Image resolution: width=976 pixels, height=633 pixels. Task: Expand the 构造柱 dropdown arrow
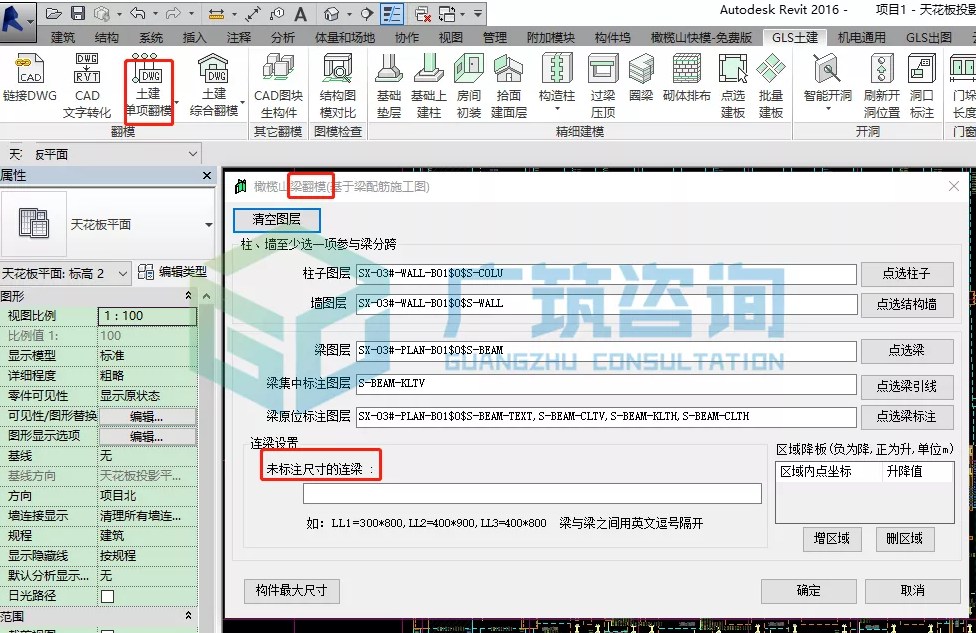(557, 109)
